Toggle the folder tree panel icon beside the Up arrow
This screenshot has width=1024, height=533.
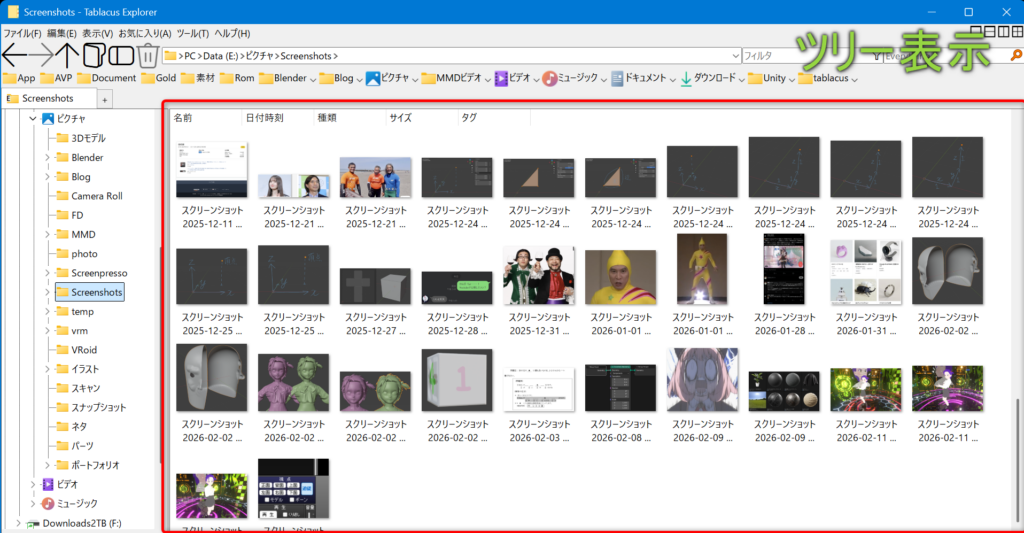coord(94,54)
